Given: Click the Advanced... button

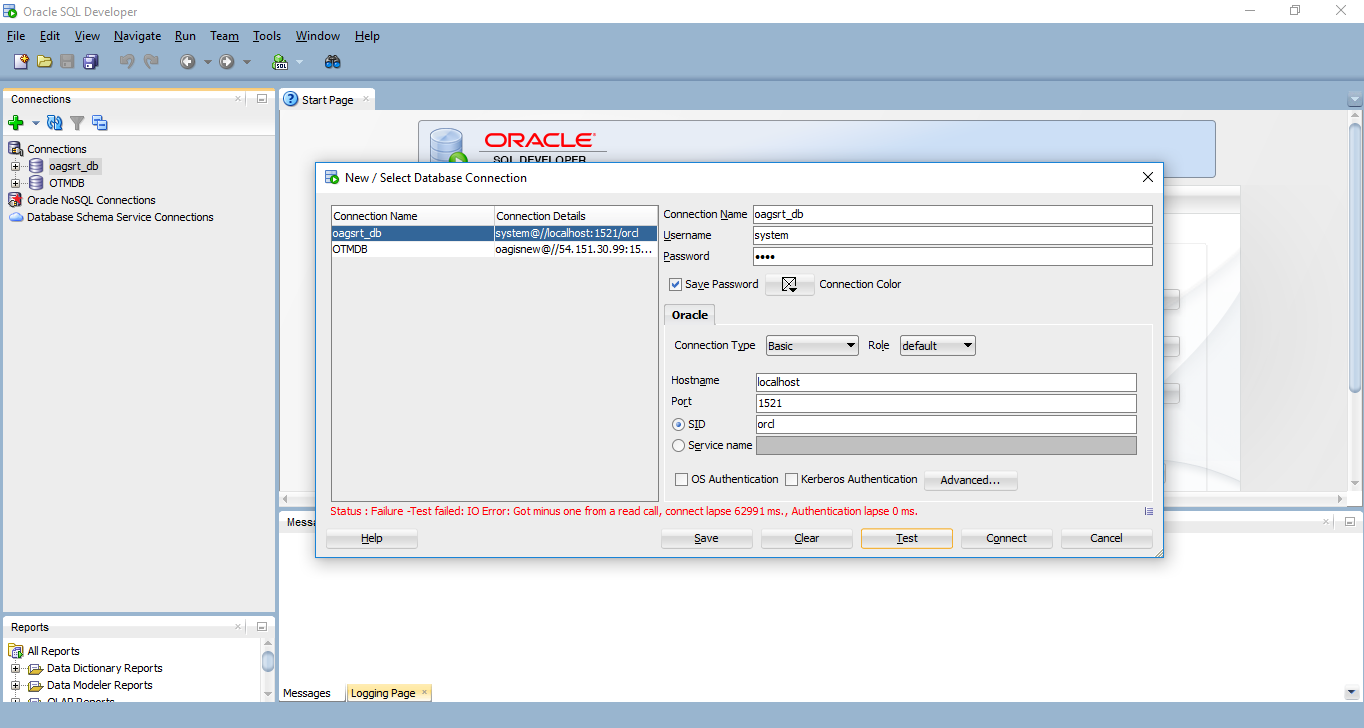Looking at the screenshot, I should click(970, 480).
